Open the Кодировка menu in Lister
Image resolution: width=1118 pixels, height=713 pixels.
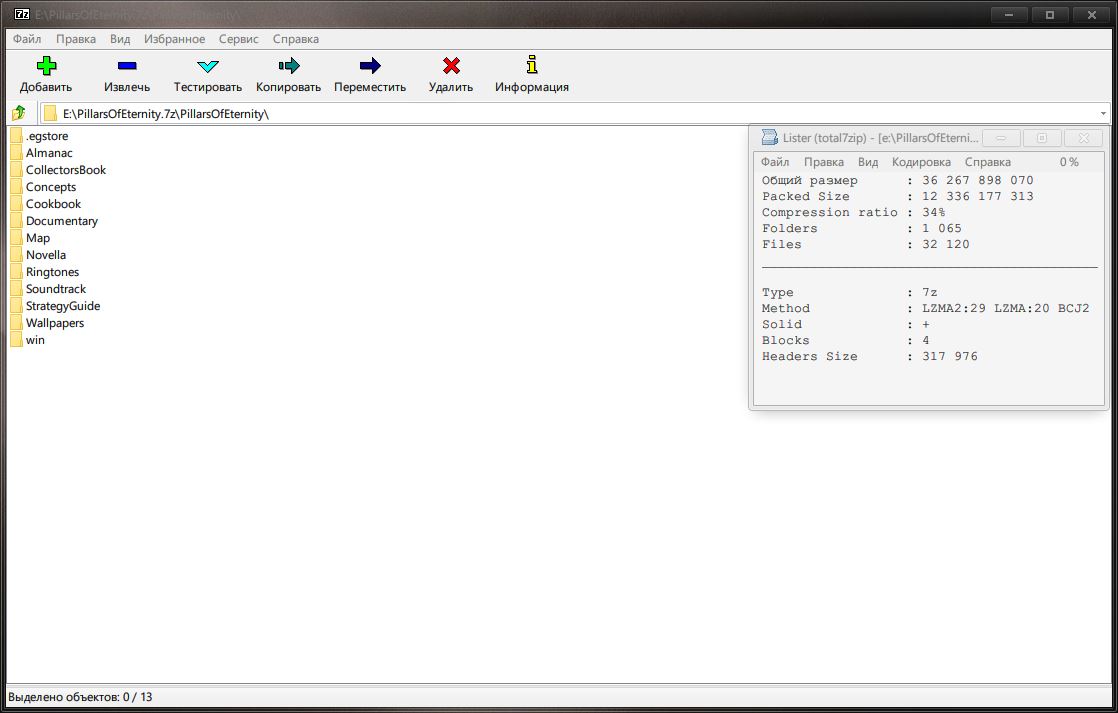pyautogui.click(x=921, y=162)
